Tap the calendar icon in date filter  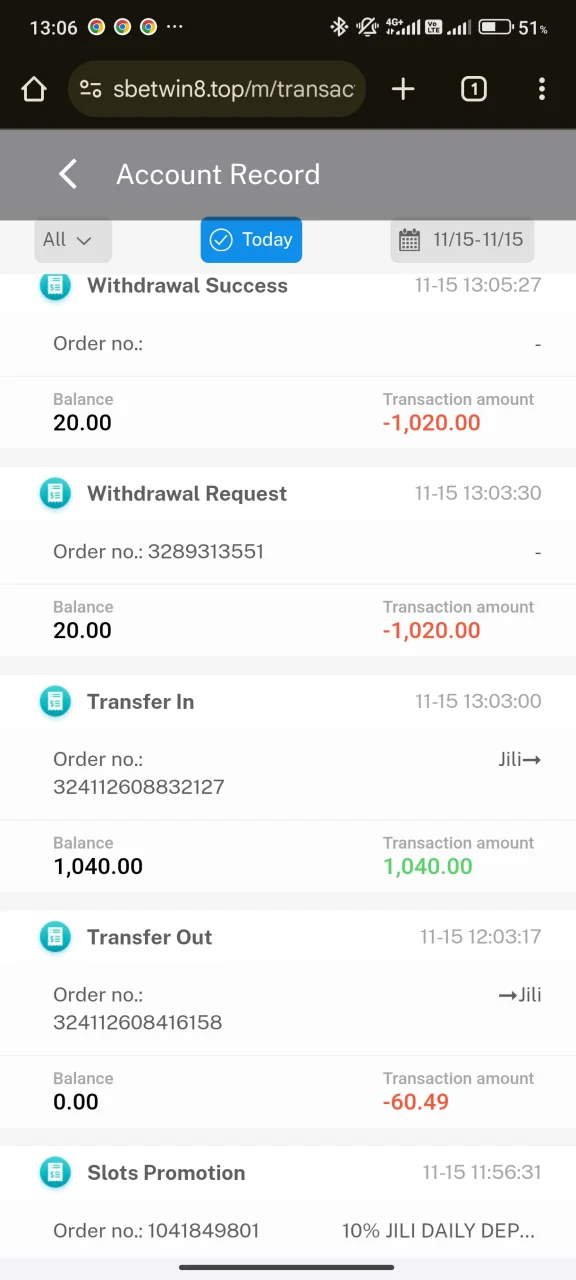point(409,240)
